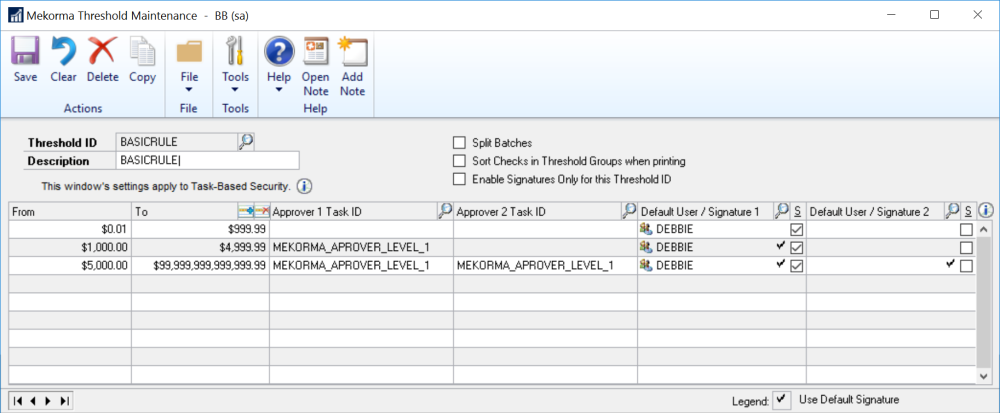Select the $99,999,999,999,999.99 To cell

coord(200,266)
